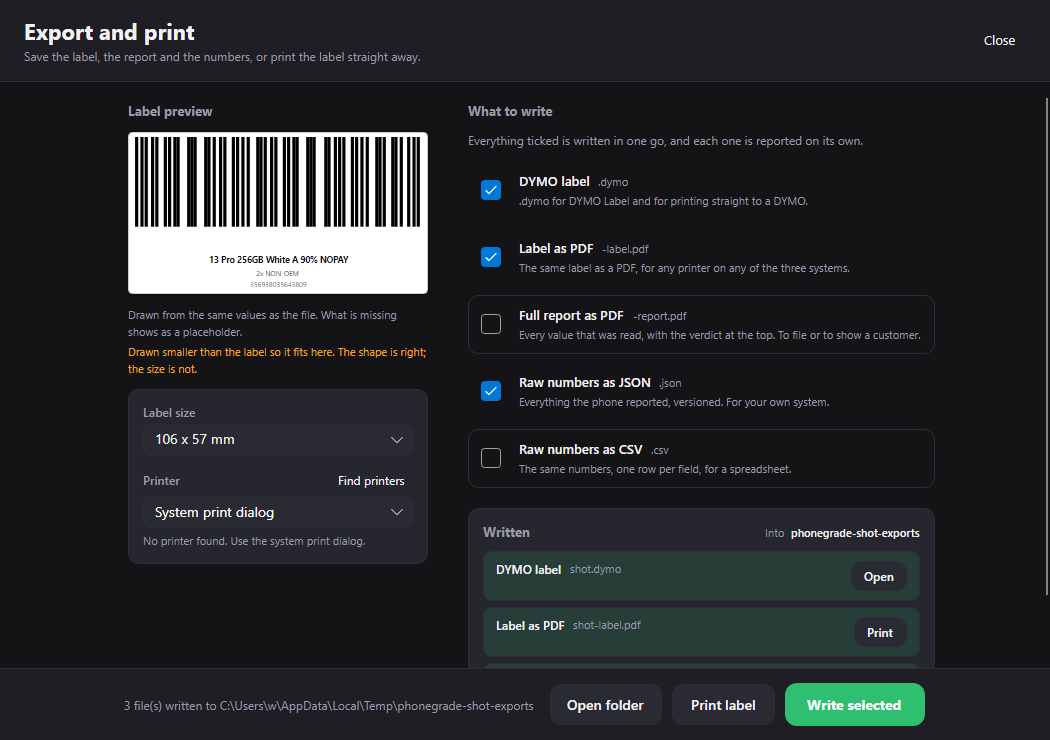This screenshot has height=740, width=1050.
Task: Click the "Everything ticked is written in one go" text
Action: point(666,141)
